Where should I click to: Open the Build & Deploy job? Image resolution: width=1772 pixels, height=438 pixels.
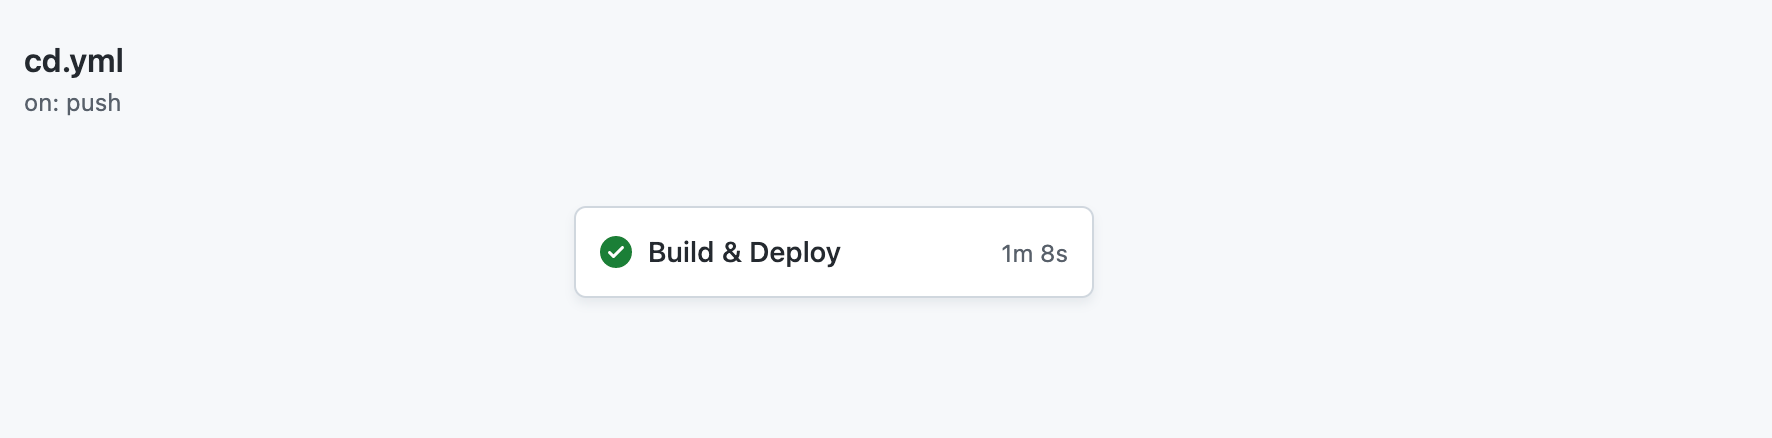click(x=833, y=252)
